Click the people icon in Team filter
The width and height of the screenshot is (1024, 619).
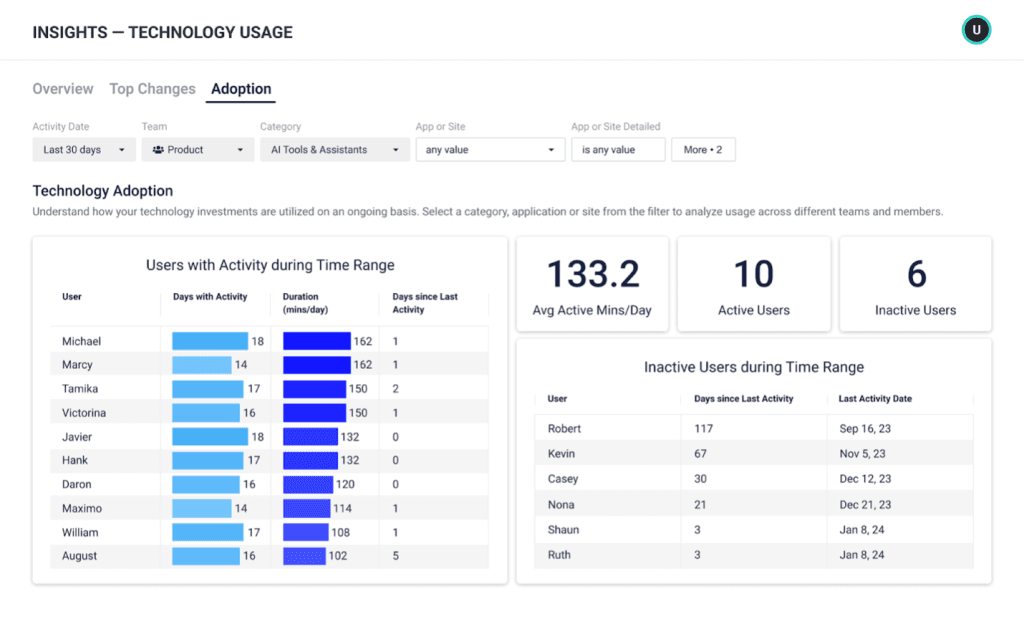pyautogui.click(x=158, y=150)
